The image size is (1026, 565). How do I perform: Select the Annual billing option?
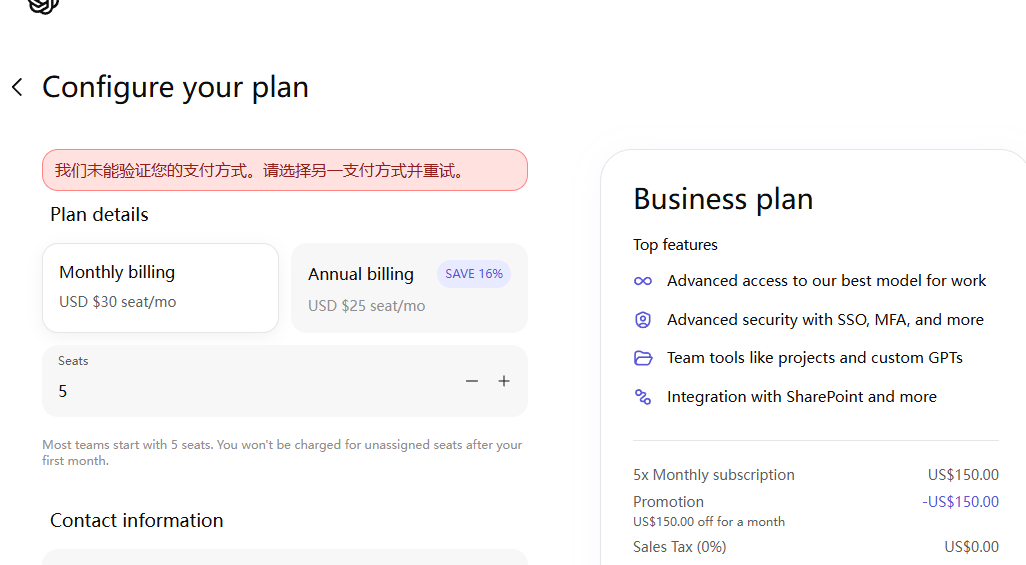click(410, 288)
